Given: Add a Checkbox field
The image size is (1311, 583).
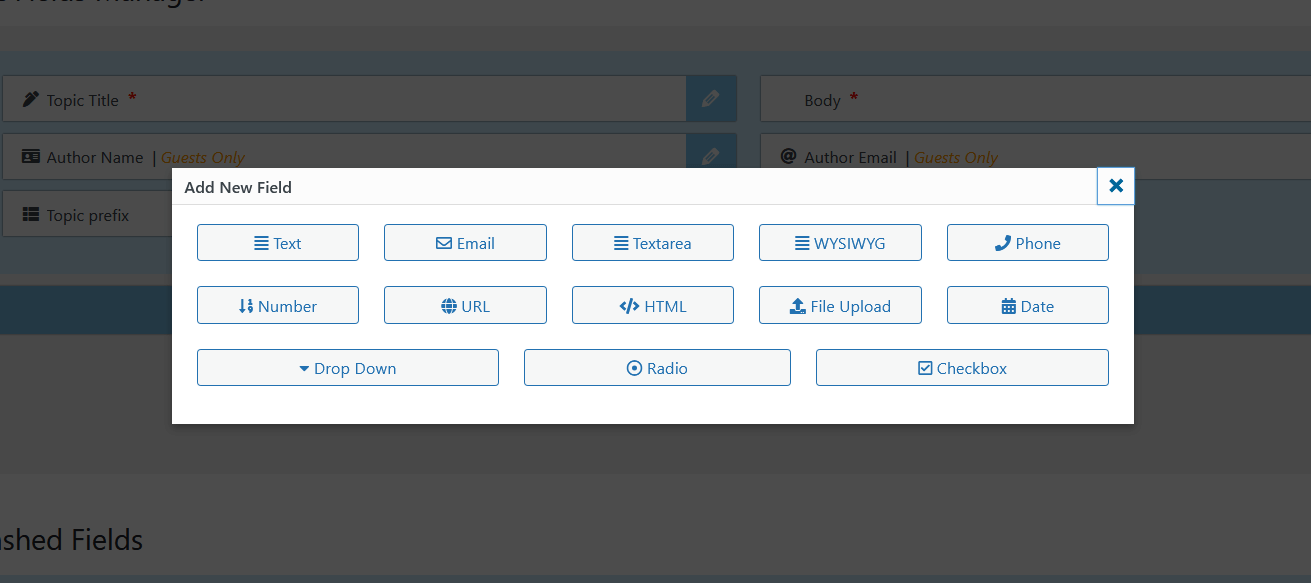Looking at the screenshot, I should 962,368.
